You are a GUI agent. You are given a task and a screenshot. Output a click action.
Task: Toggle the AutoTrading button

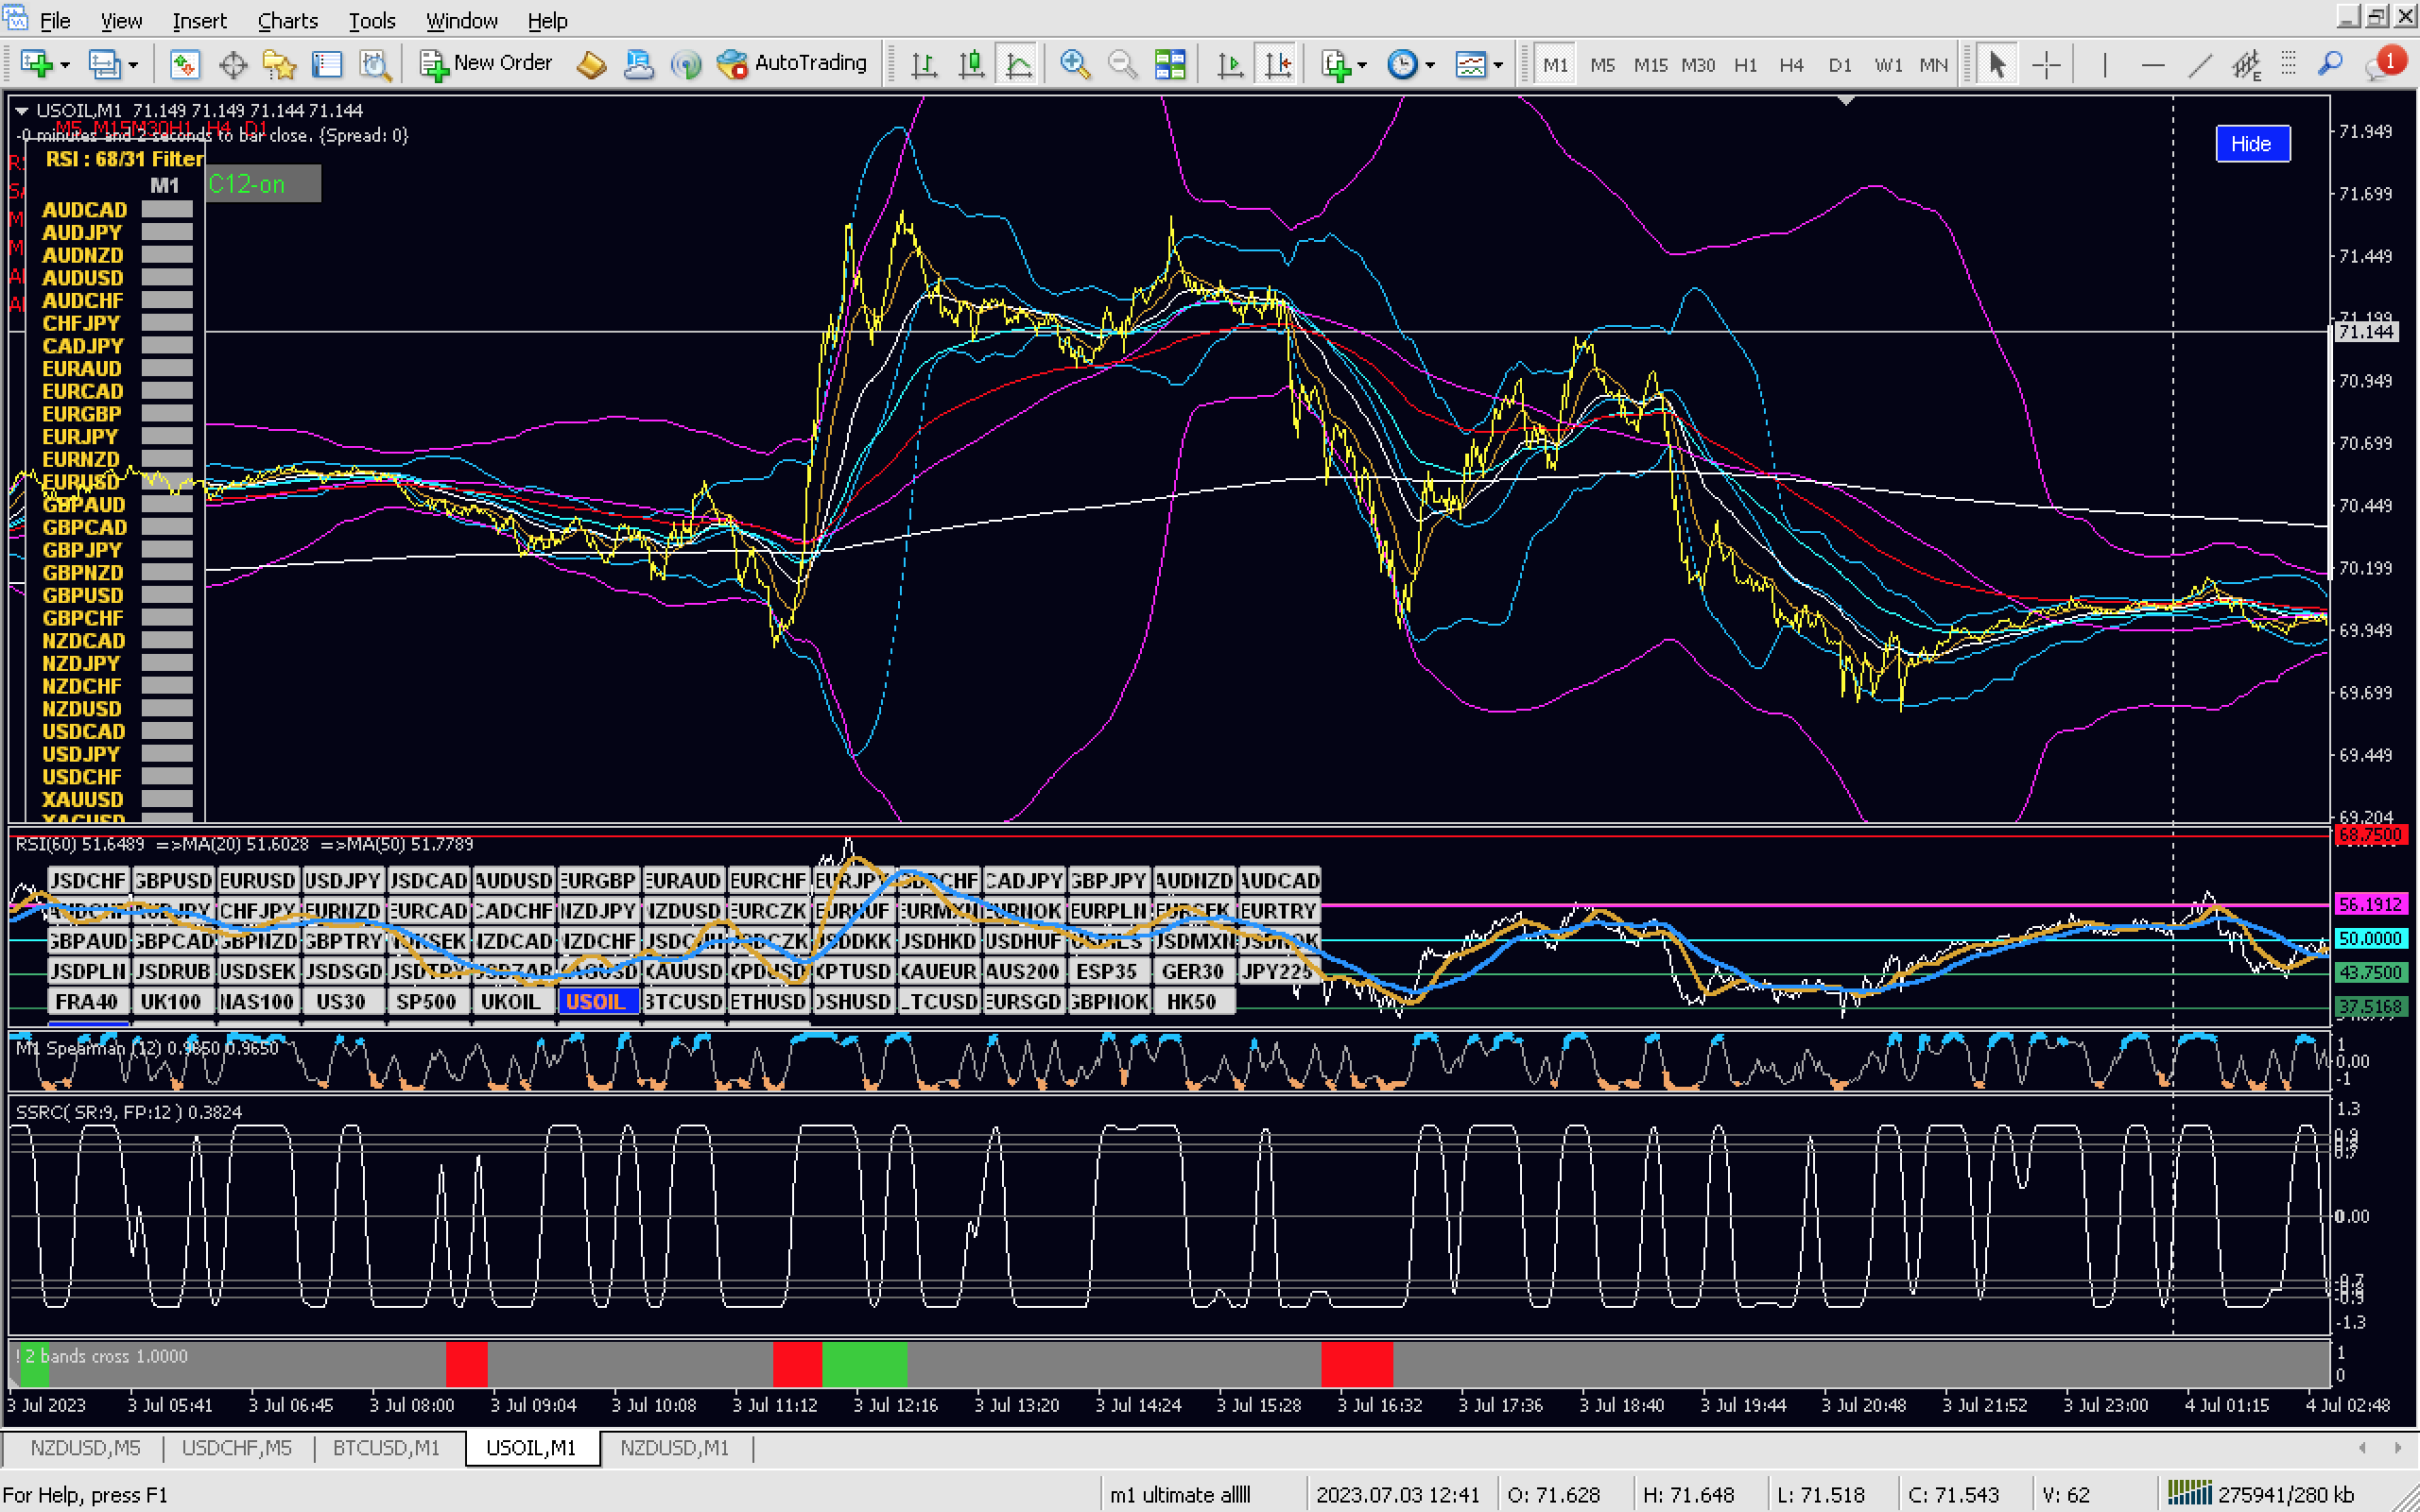coord(793,63)
